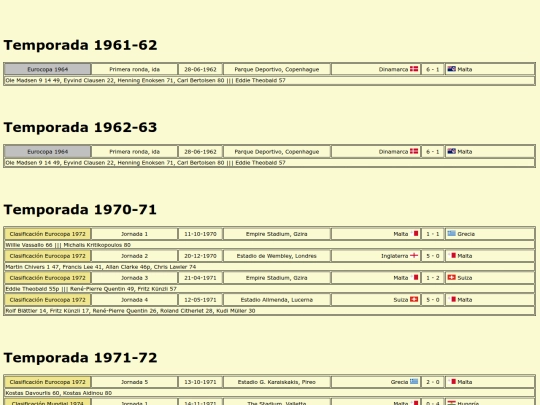Click the Jornada 4 cell

click(x=135, y=300)
